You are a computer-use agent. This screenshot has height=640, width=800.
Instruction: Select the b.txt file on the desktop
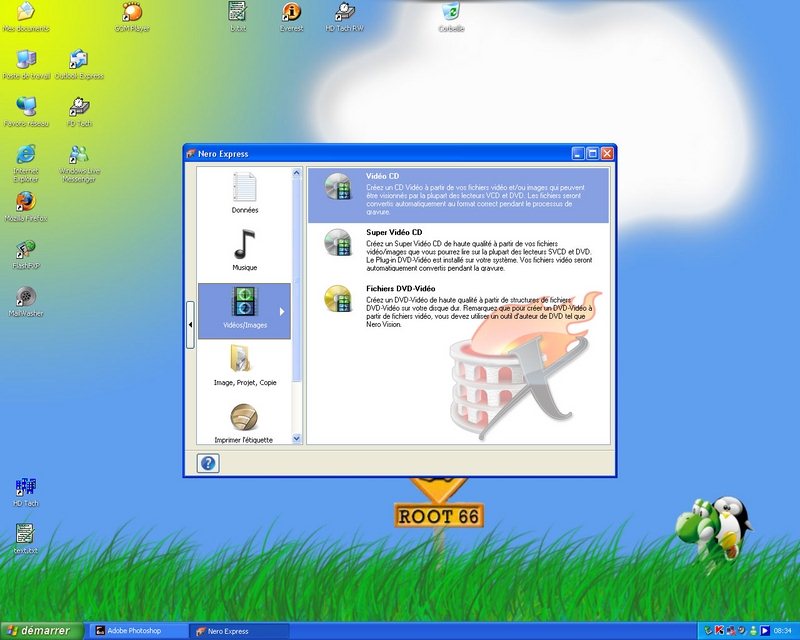(238, 17)
